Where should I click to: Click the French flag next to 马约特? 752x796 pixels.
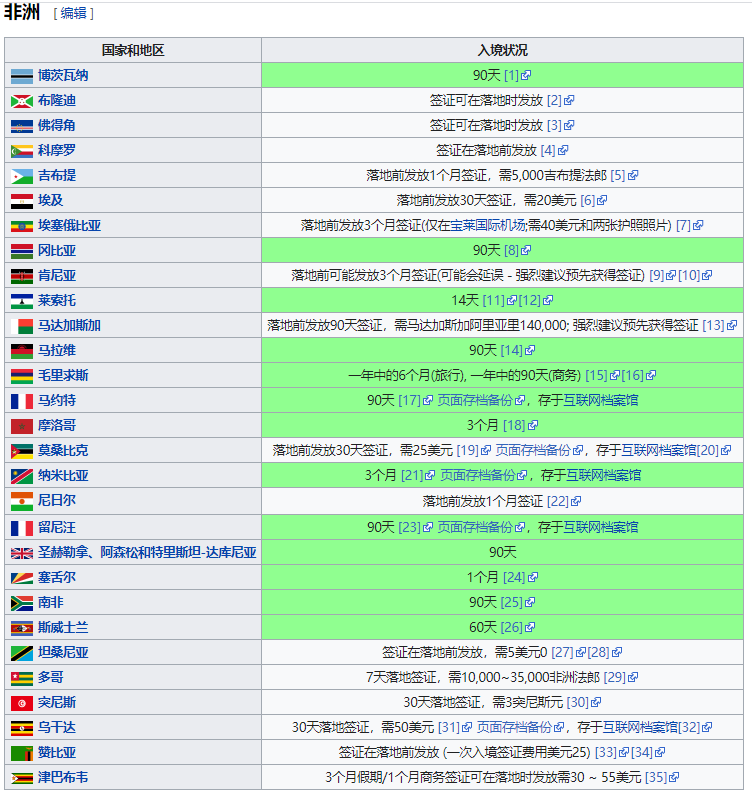coord(22,401)
